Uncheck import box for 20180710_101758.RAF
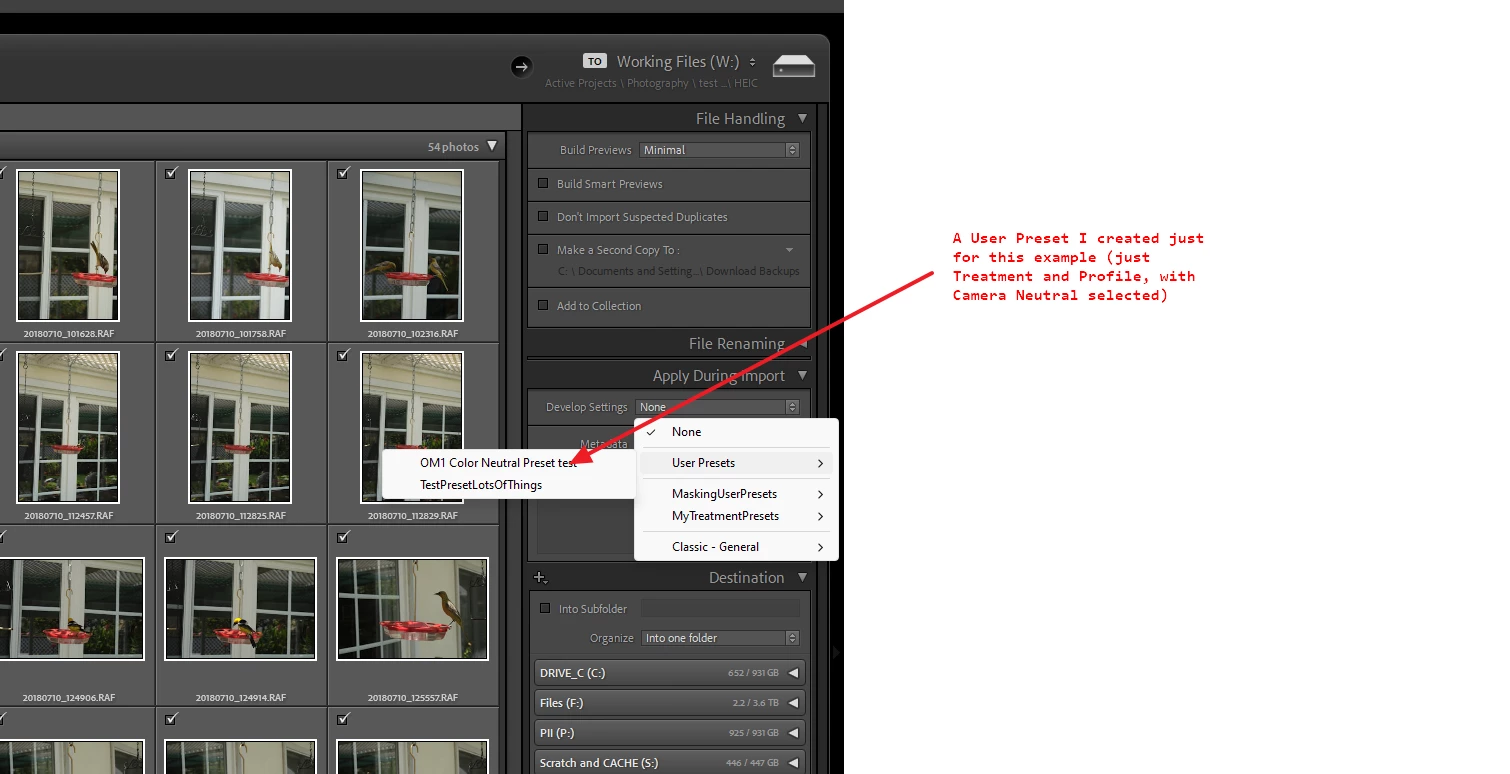1510x774 pixels. tap(172, 173)
